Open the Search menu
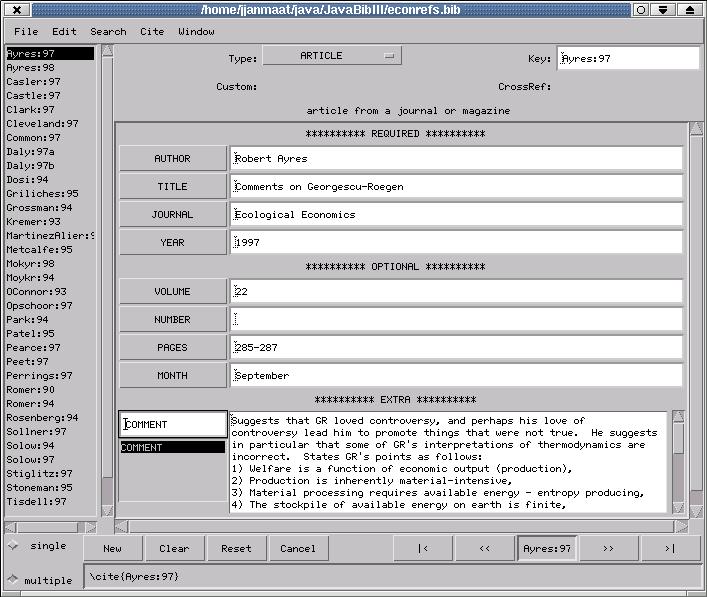Screen dimensions: 707x597 (x=108, y=31)
